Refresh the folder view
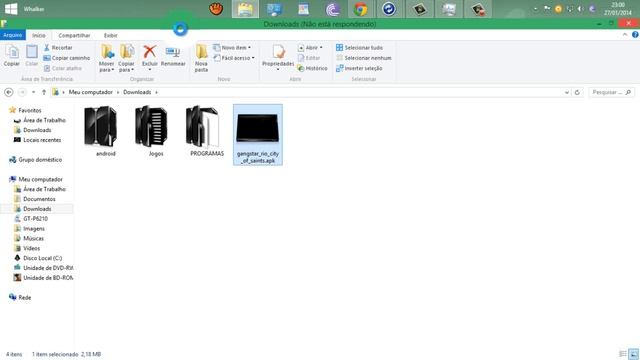This screenshot has width=640, height=360. click(577, 92)
